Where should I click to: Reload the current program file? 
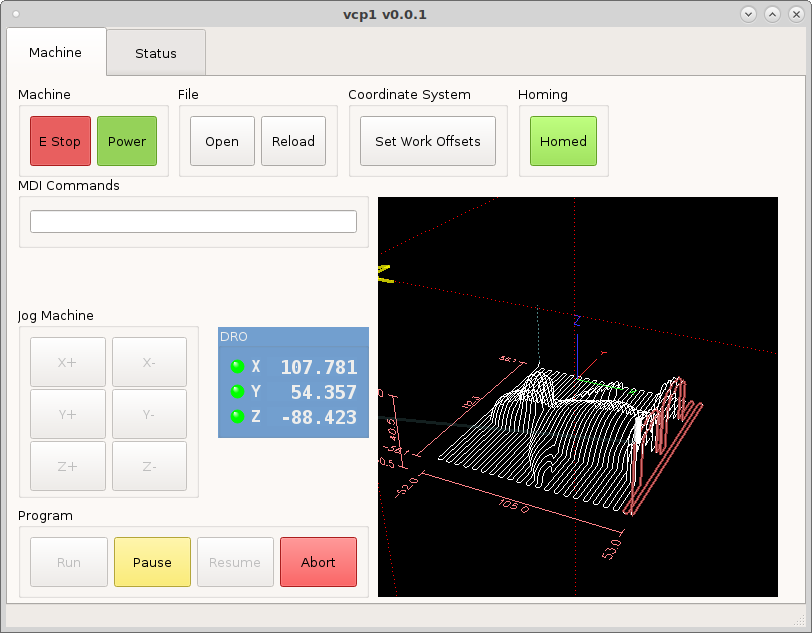coord(293,141)
